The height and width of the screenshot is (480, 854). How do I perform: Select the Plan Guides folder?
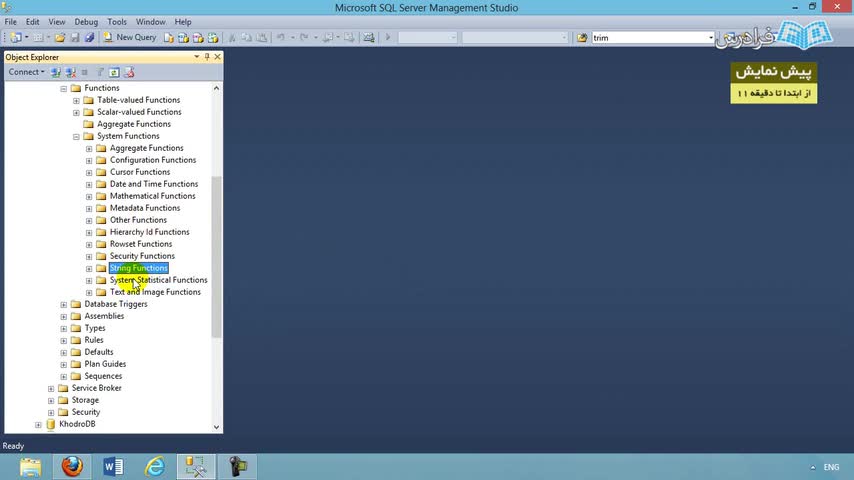[105, 364]
